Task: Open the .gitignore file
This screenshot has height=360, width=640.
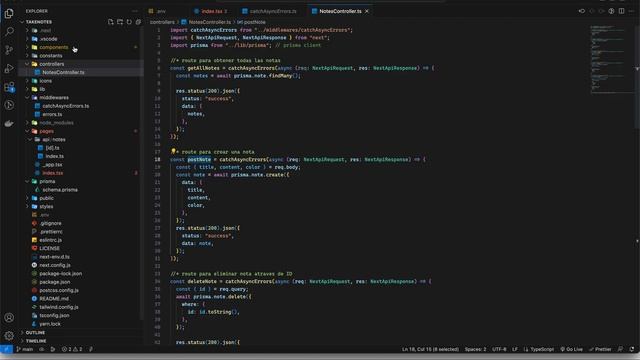Action: [51, 223]
